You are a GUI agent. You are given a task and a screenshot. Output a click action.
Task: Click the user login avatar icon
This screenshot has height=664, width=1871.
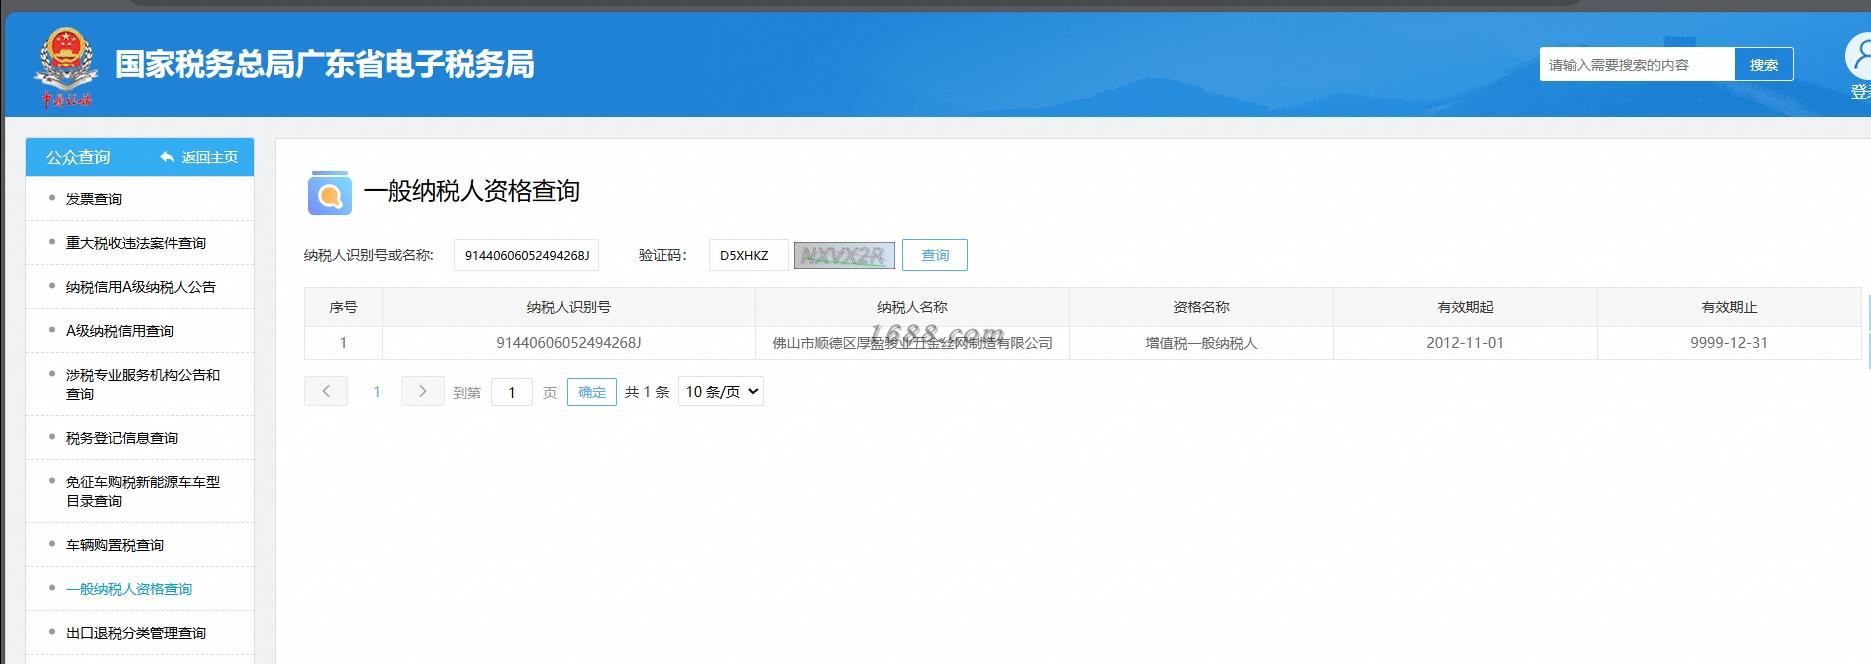1859,56
